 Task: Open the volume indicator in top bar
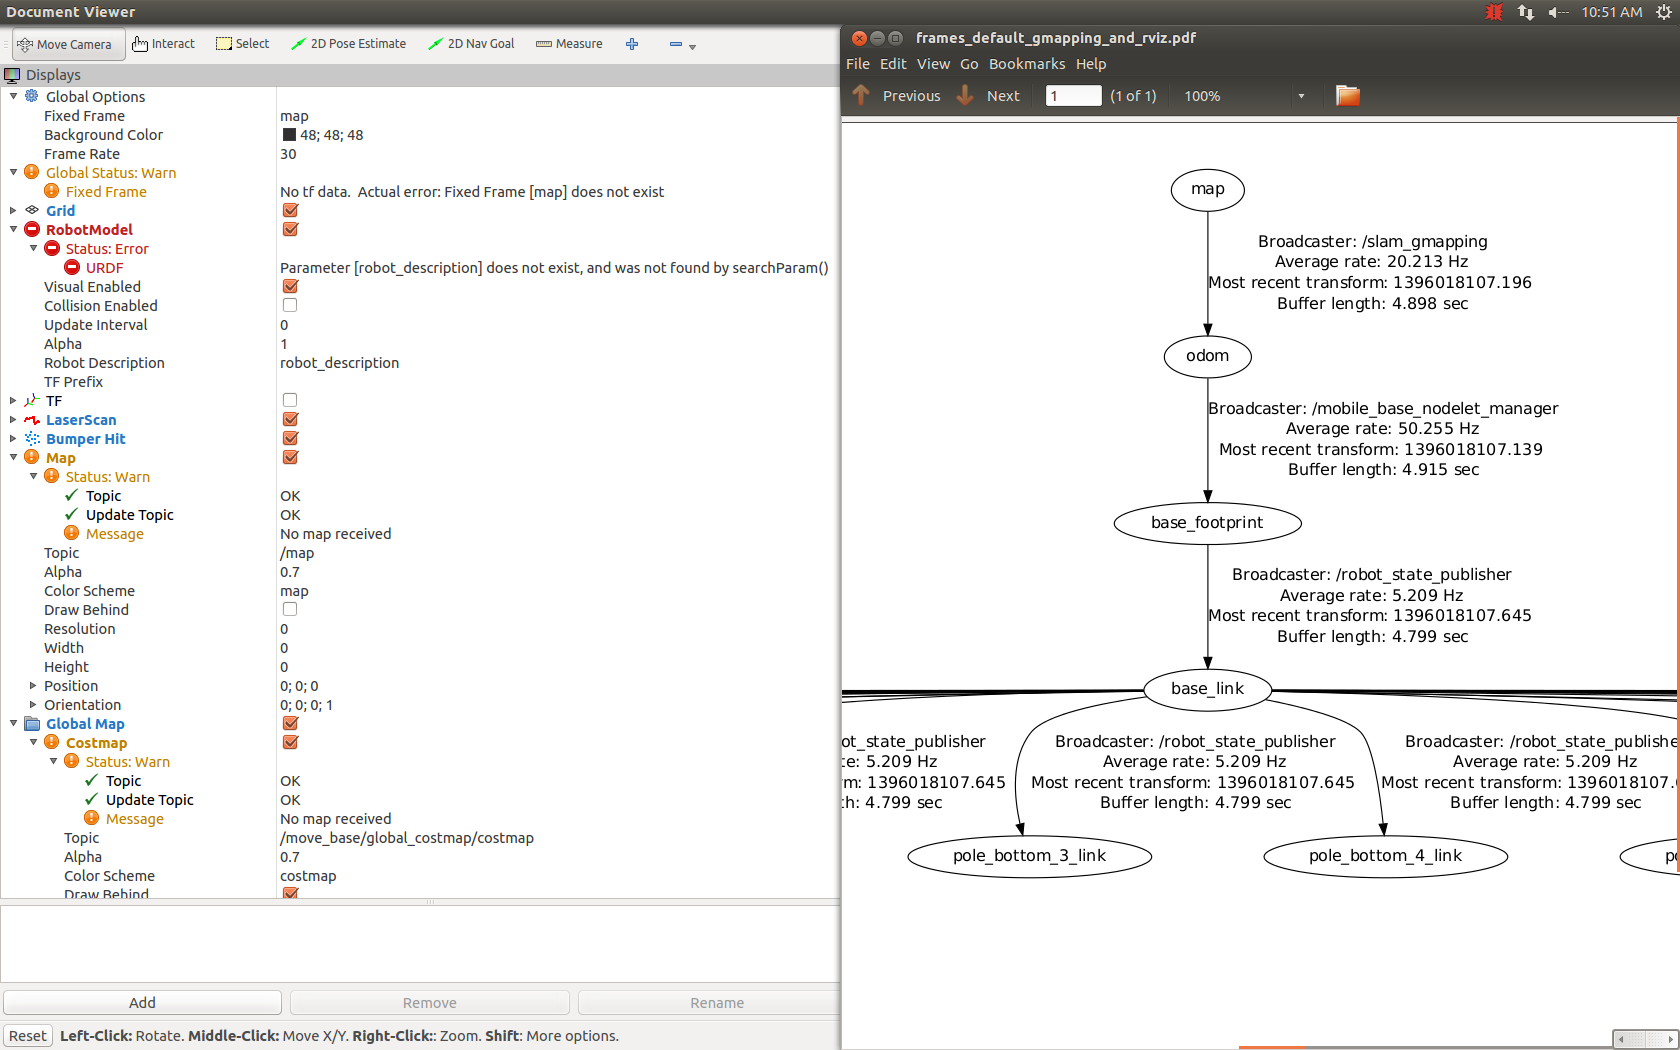tap(1558, 12)
